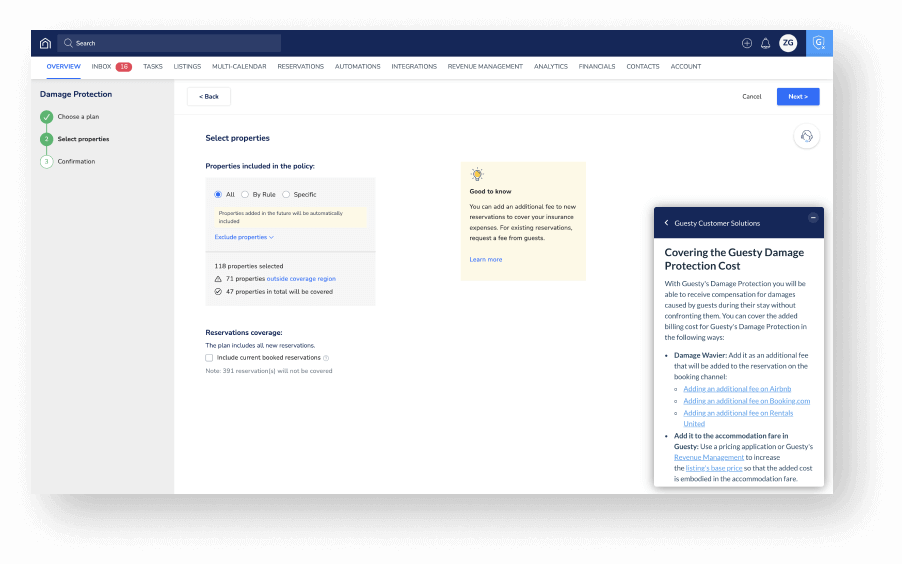This screenshot has width=902, height=564.
Task: Open the notifications bell
Action: click(766, 43)
